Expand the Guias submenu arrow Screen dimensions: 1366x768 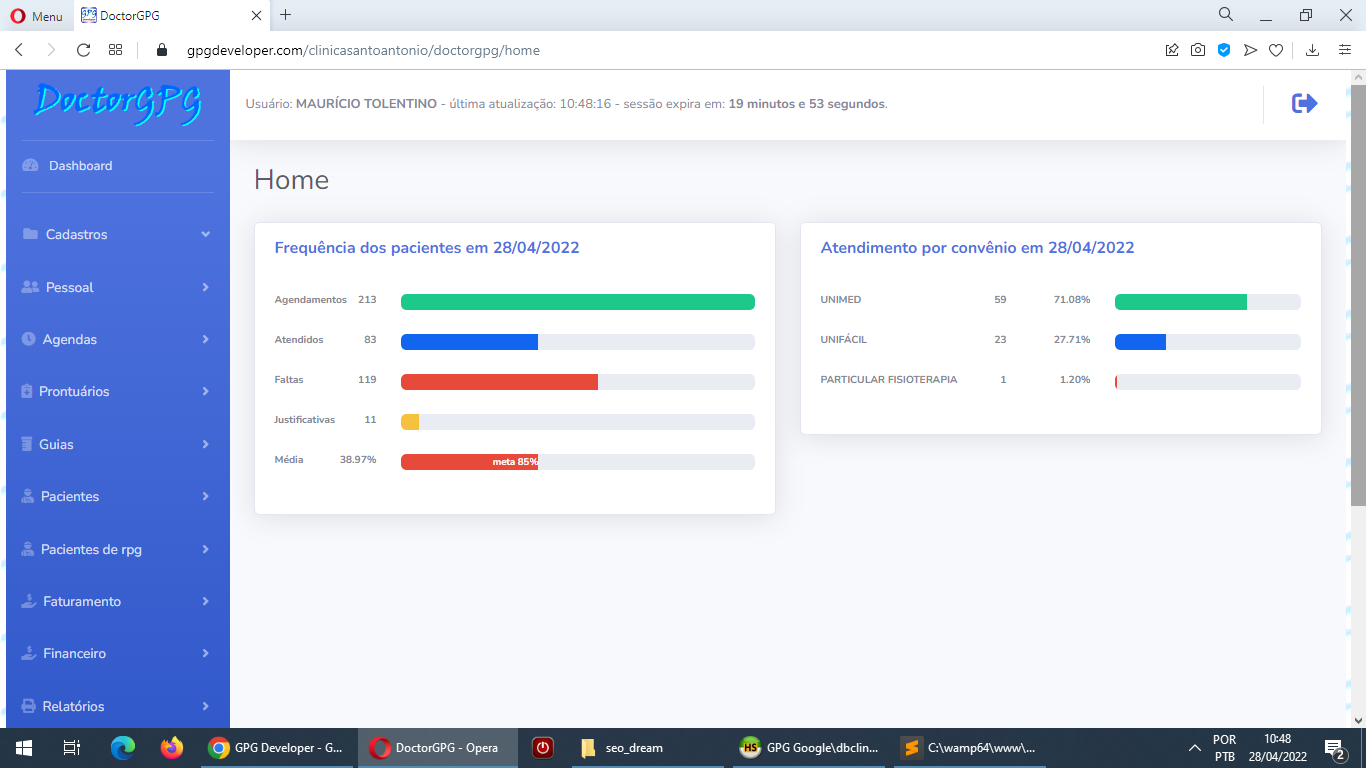click(205, 444)
